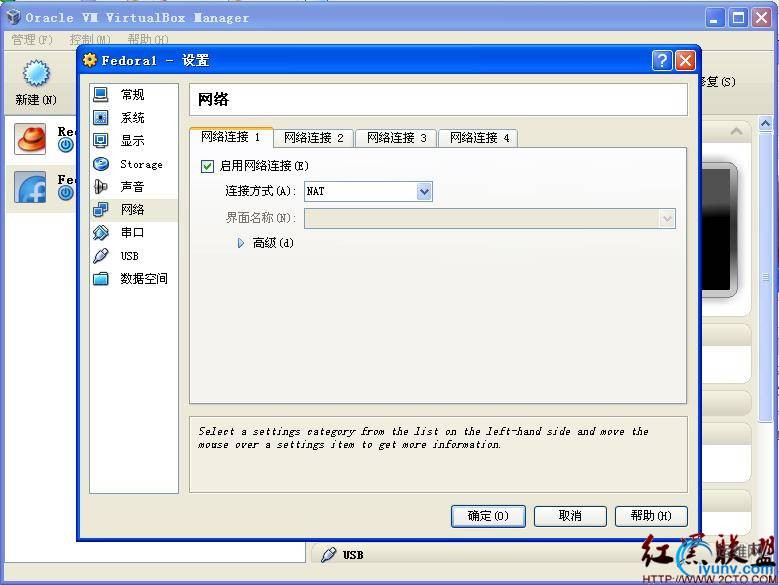Select the Storage disc icon

click(x=101, y=164)
